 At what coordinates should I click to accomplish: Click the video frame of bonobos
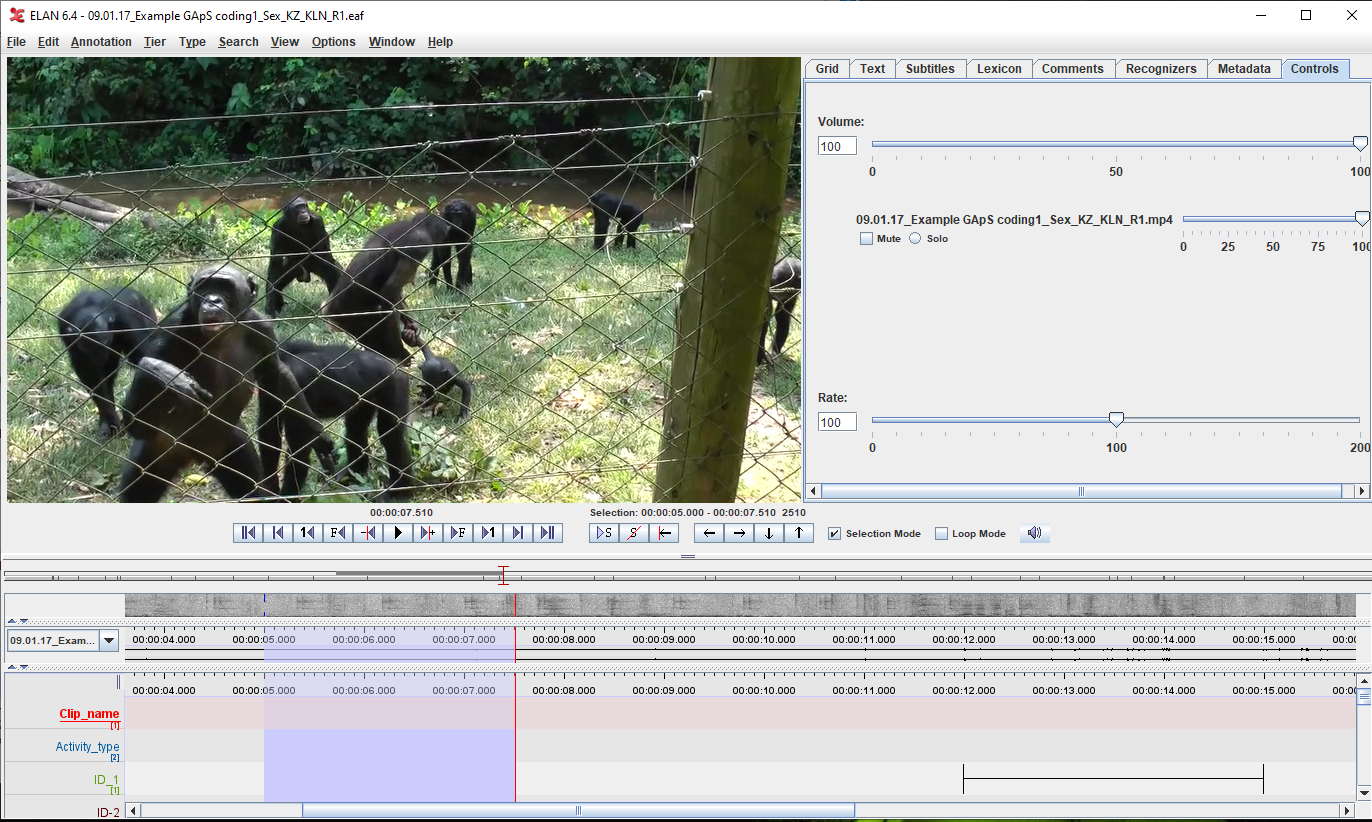(x=404, y=280)
